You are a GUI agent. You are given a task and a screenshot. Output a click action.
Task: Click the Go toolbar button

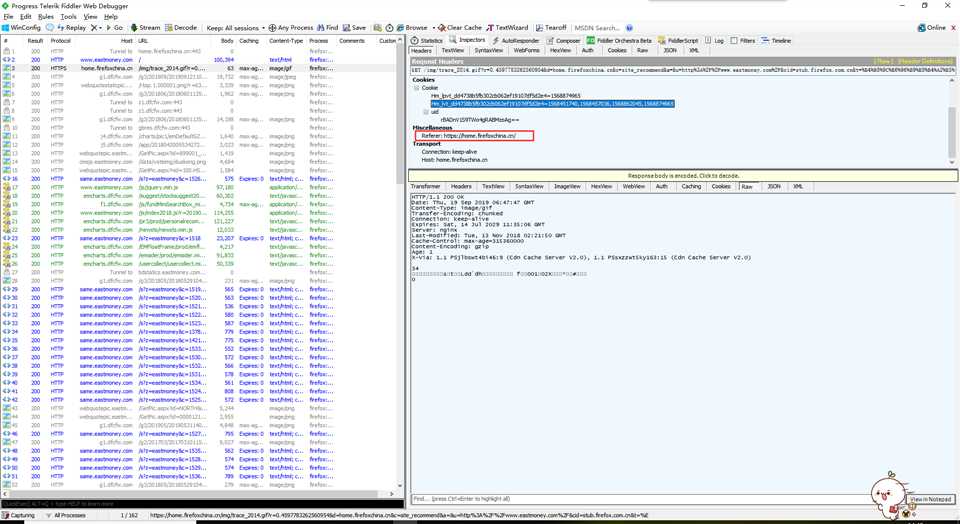point(114,28)
